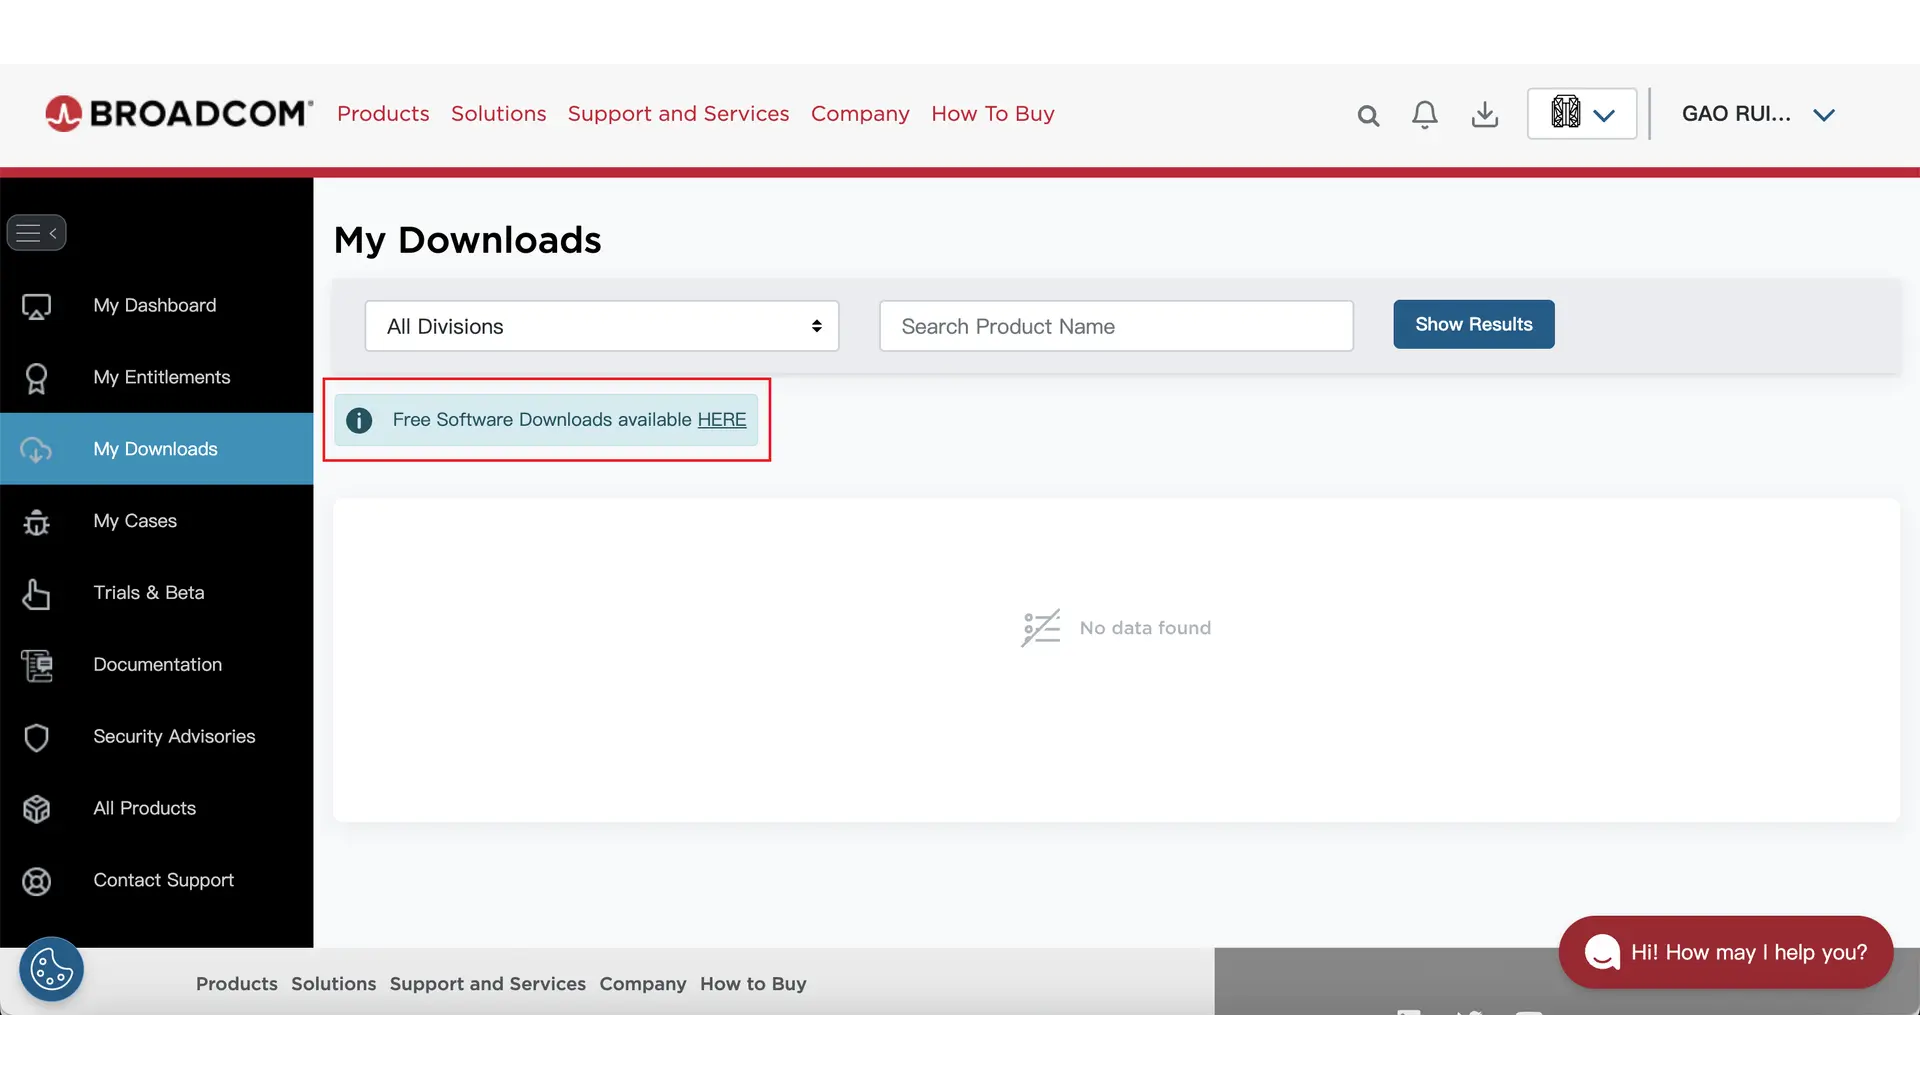This screenshot has width=1920, height=1080.
Task: Open cookie preferences icon
Action: [x=51, y=969]
